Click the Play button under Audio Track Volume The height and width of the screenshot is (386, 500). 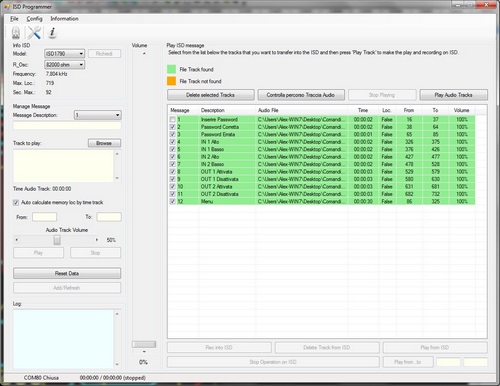click(38, 253)
